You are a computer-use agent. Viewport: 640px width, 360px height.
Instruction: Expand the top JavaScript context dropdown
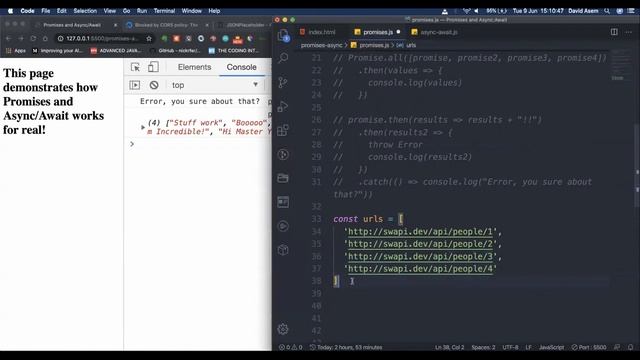pos(215,85)
